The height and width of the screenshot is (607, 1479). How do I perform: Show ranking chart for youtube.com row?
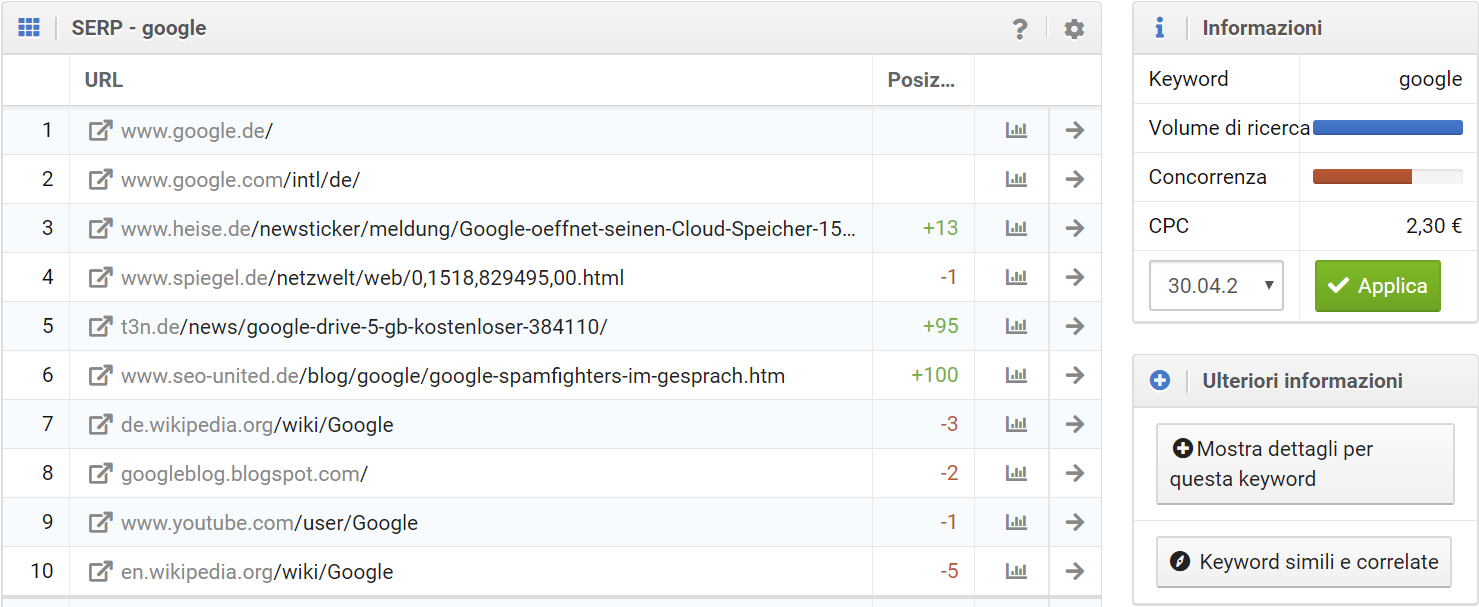pyautogui.click(x=1016, y=522)
